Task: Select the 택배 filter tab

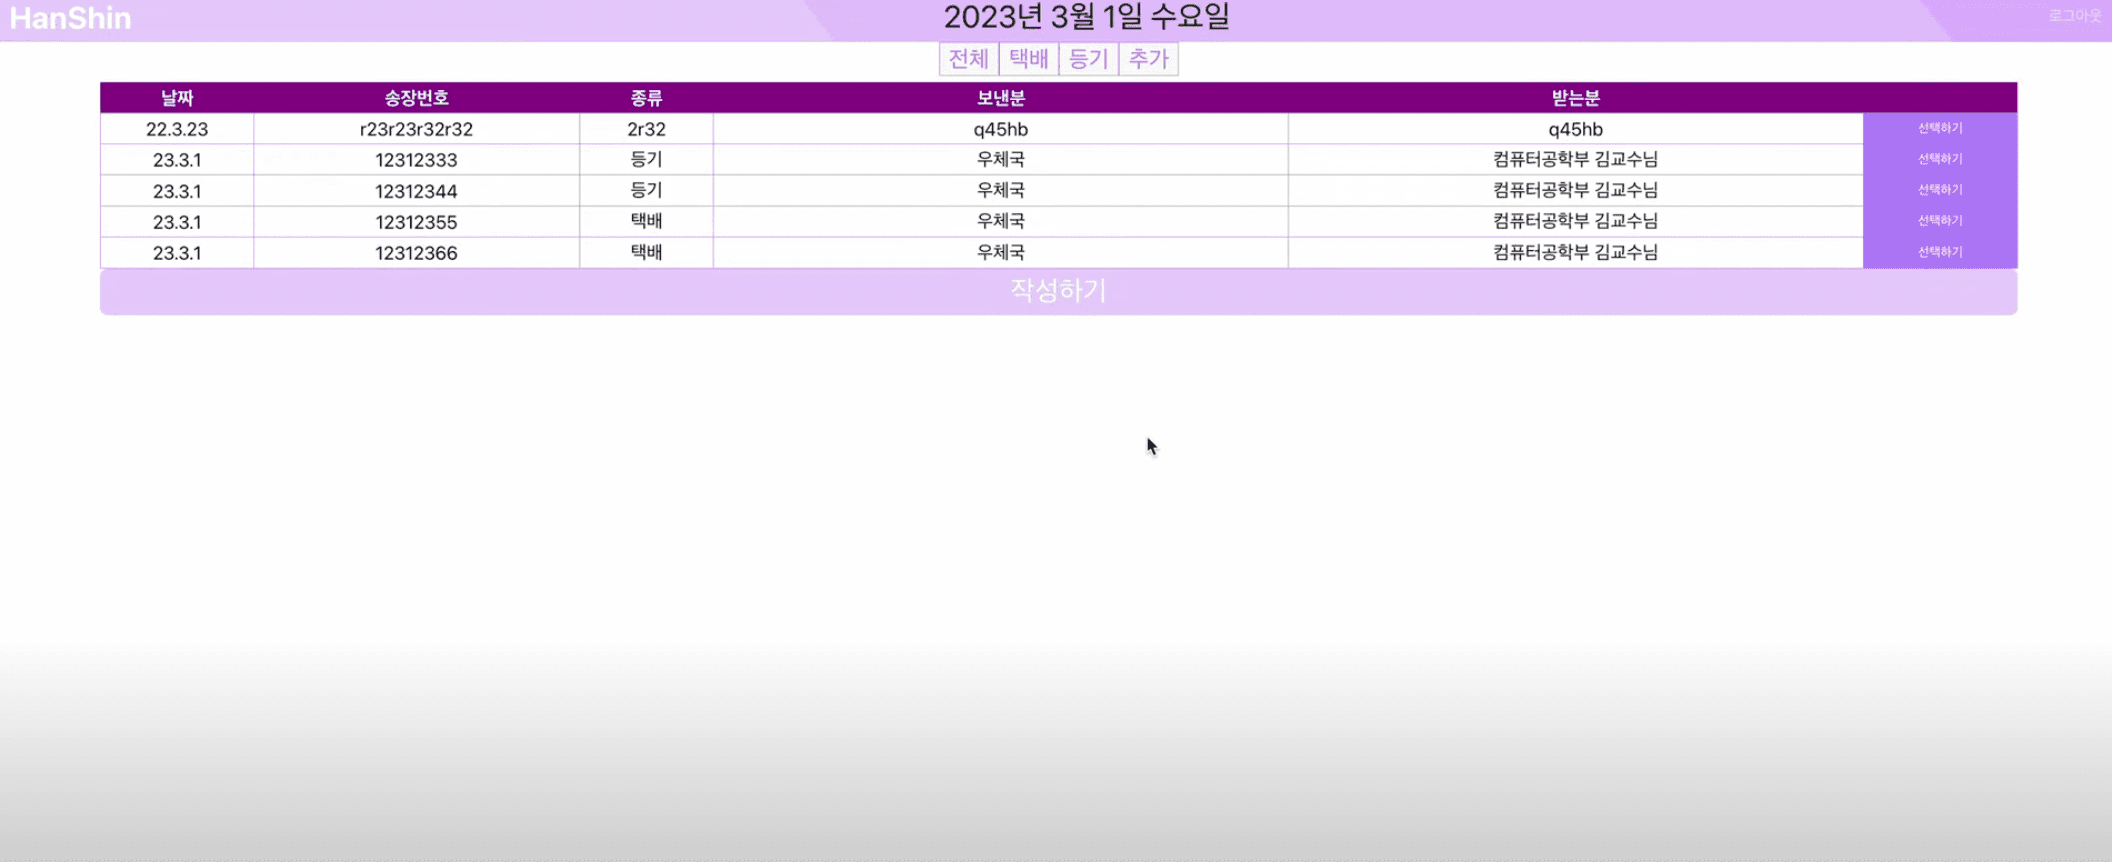Action: 1028,59
